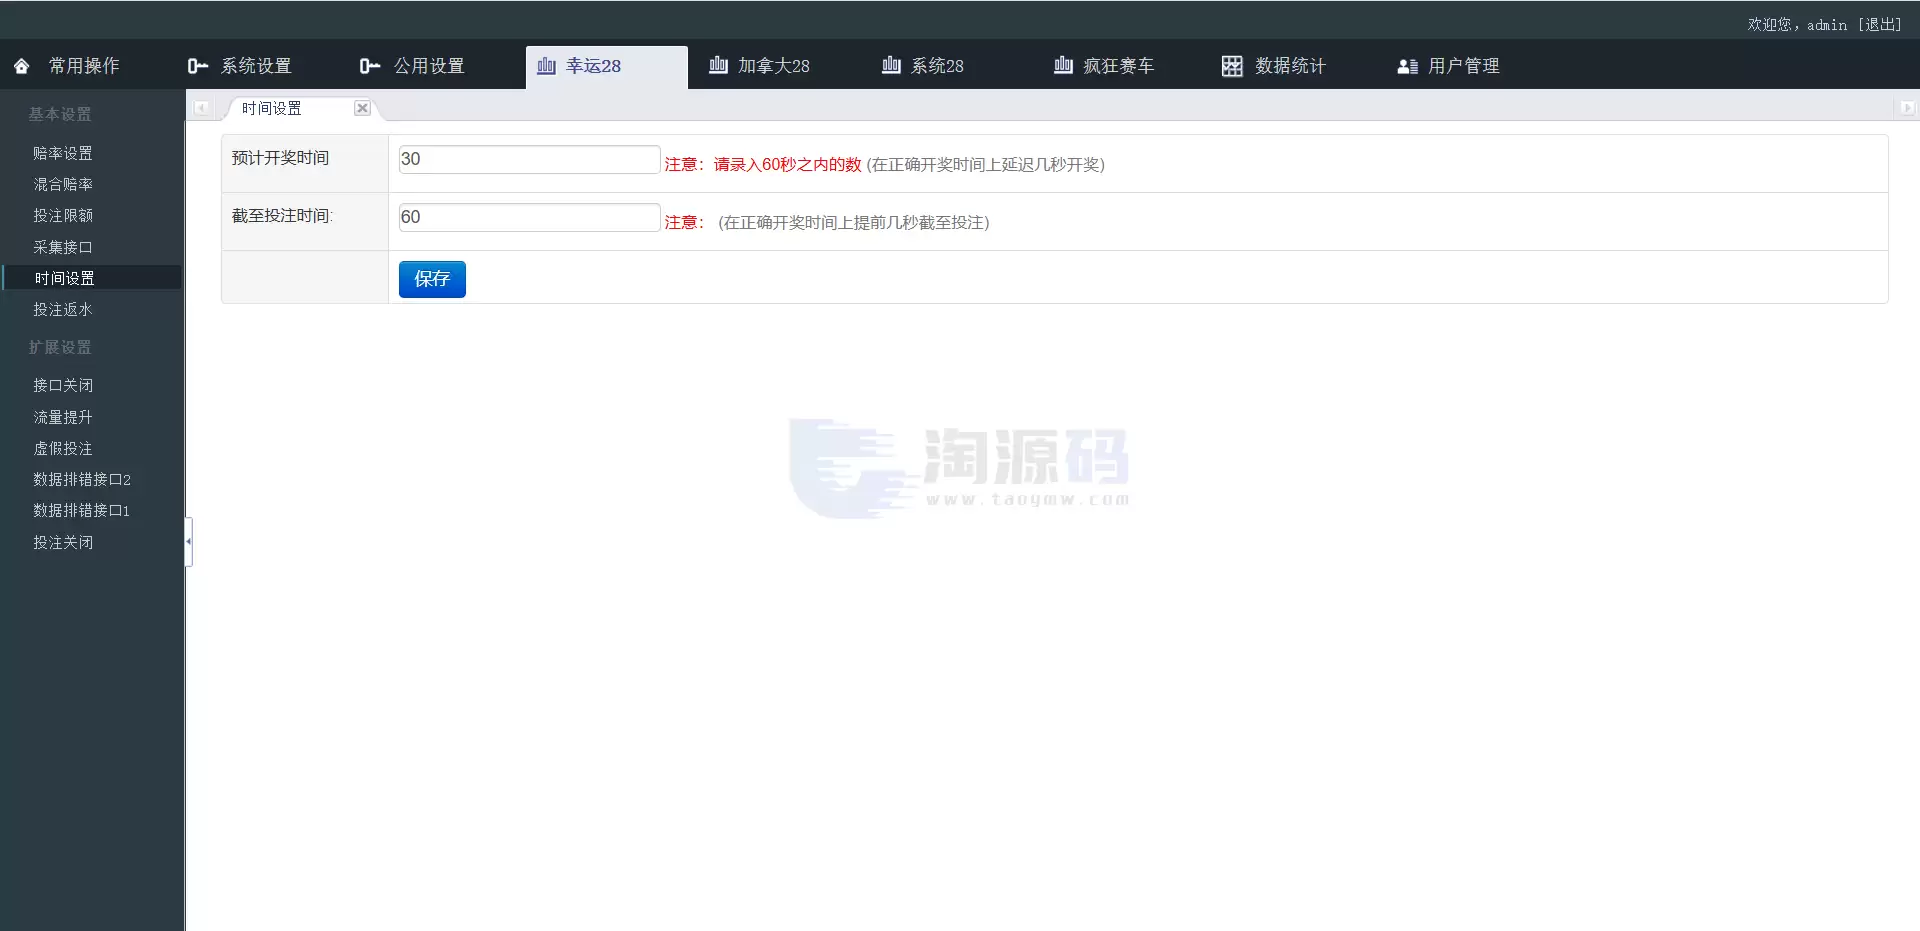Click the key icon beside 系统设置
The image size is (1920, 931).
tap(198, 66)
